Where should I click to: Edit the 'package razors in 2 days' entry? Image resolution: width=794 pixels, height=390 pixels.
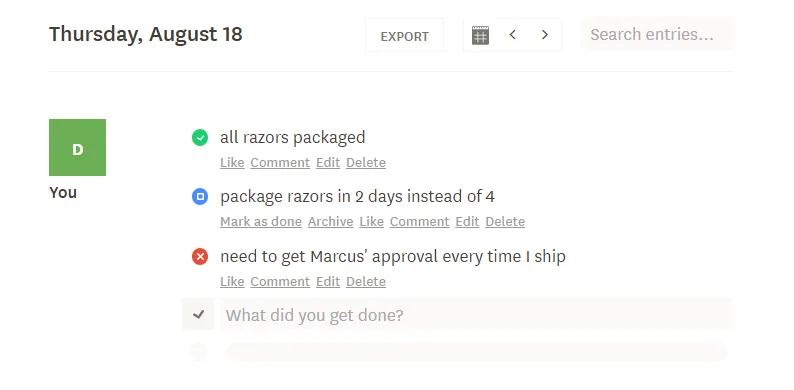(467, 222)
